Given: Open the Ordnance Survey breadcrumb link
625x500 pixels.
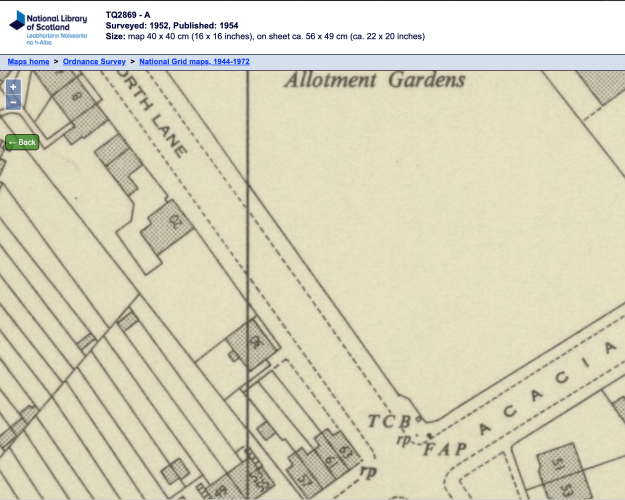Looking at the screenshot, I should point(94,62).
